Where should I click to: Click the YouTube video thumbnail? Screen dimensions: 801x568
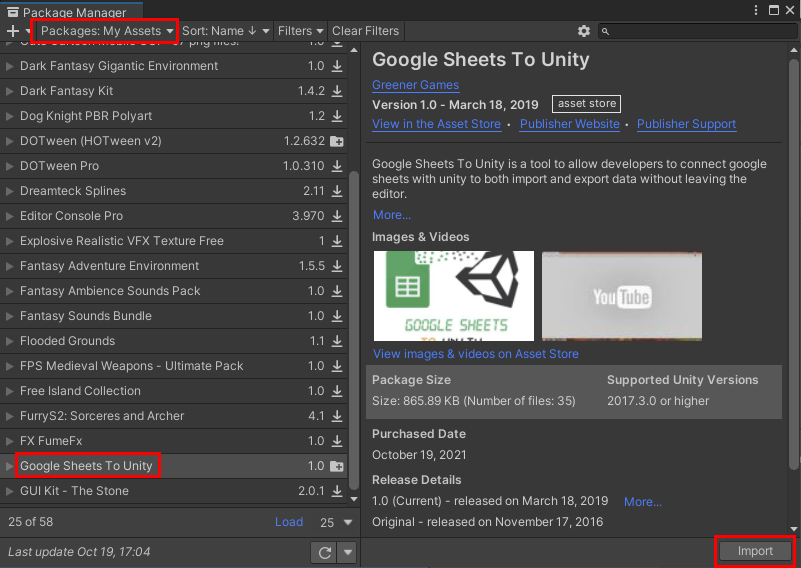point(622,296)
